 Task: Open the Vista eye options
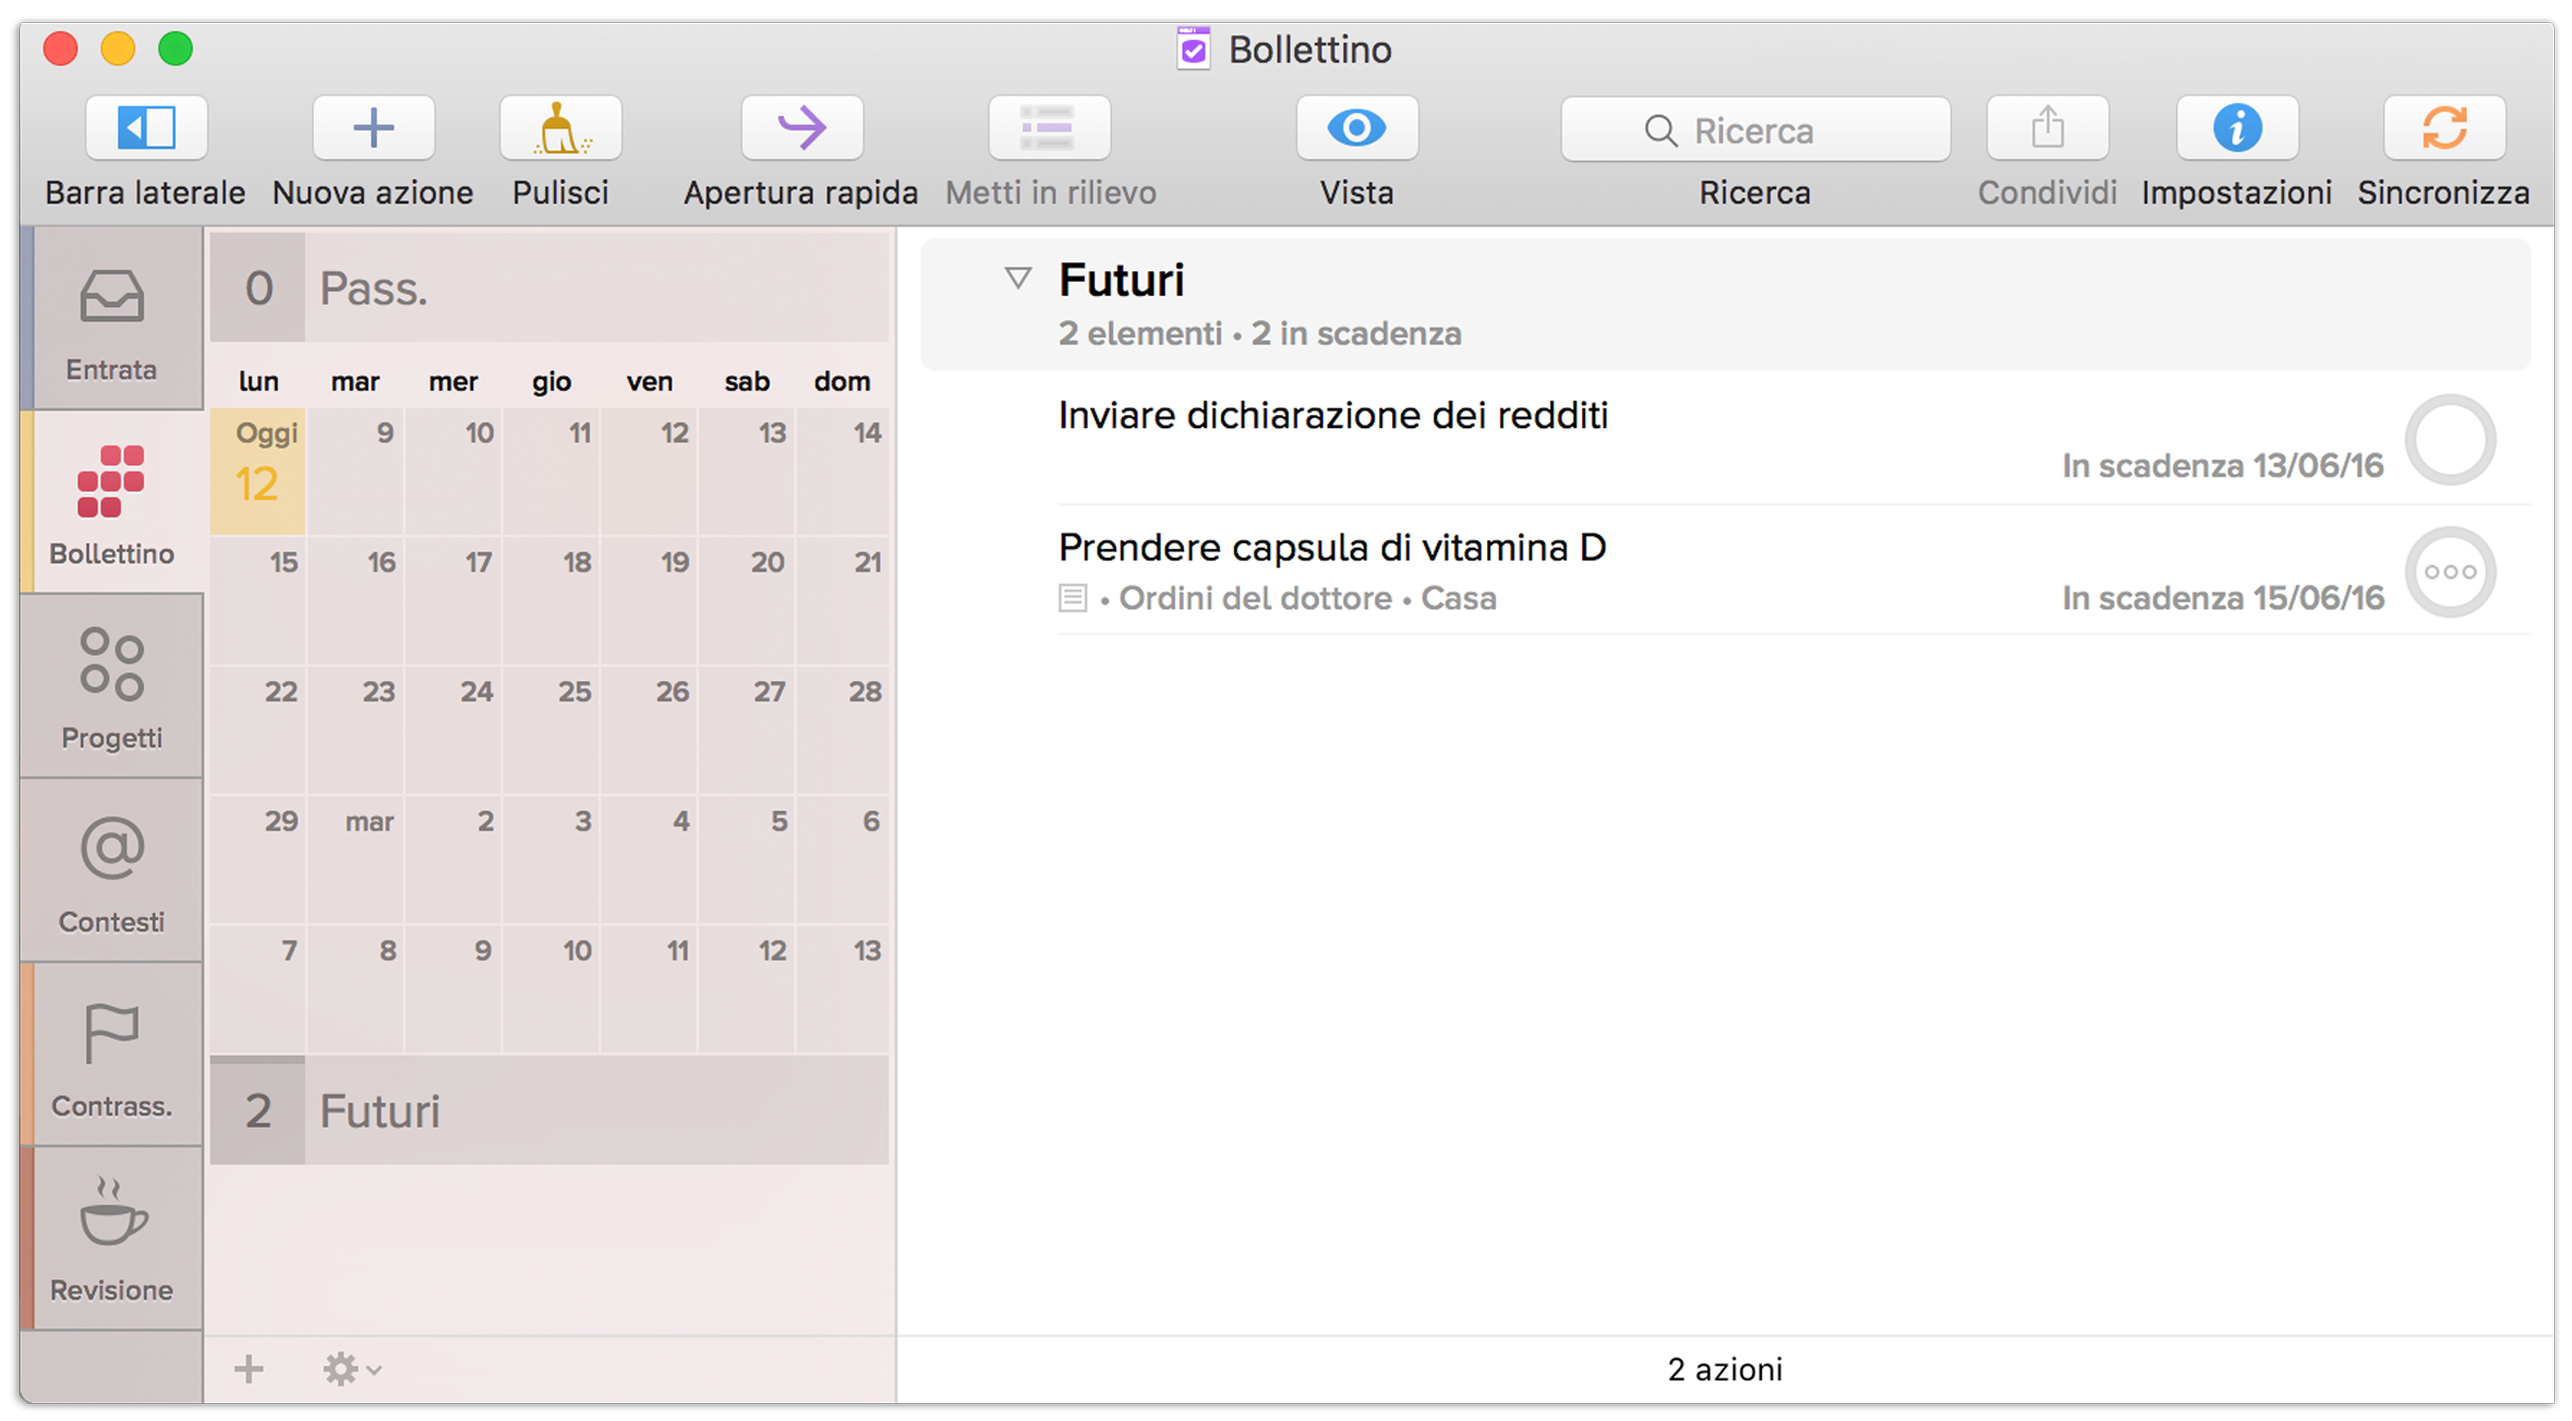pos(1356,128)
